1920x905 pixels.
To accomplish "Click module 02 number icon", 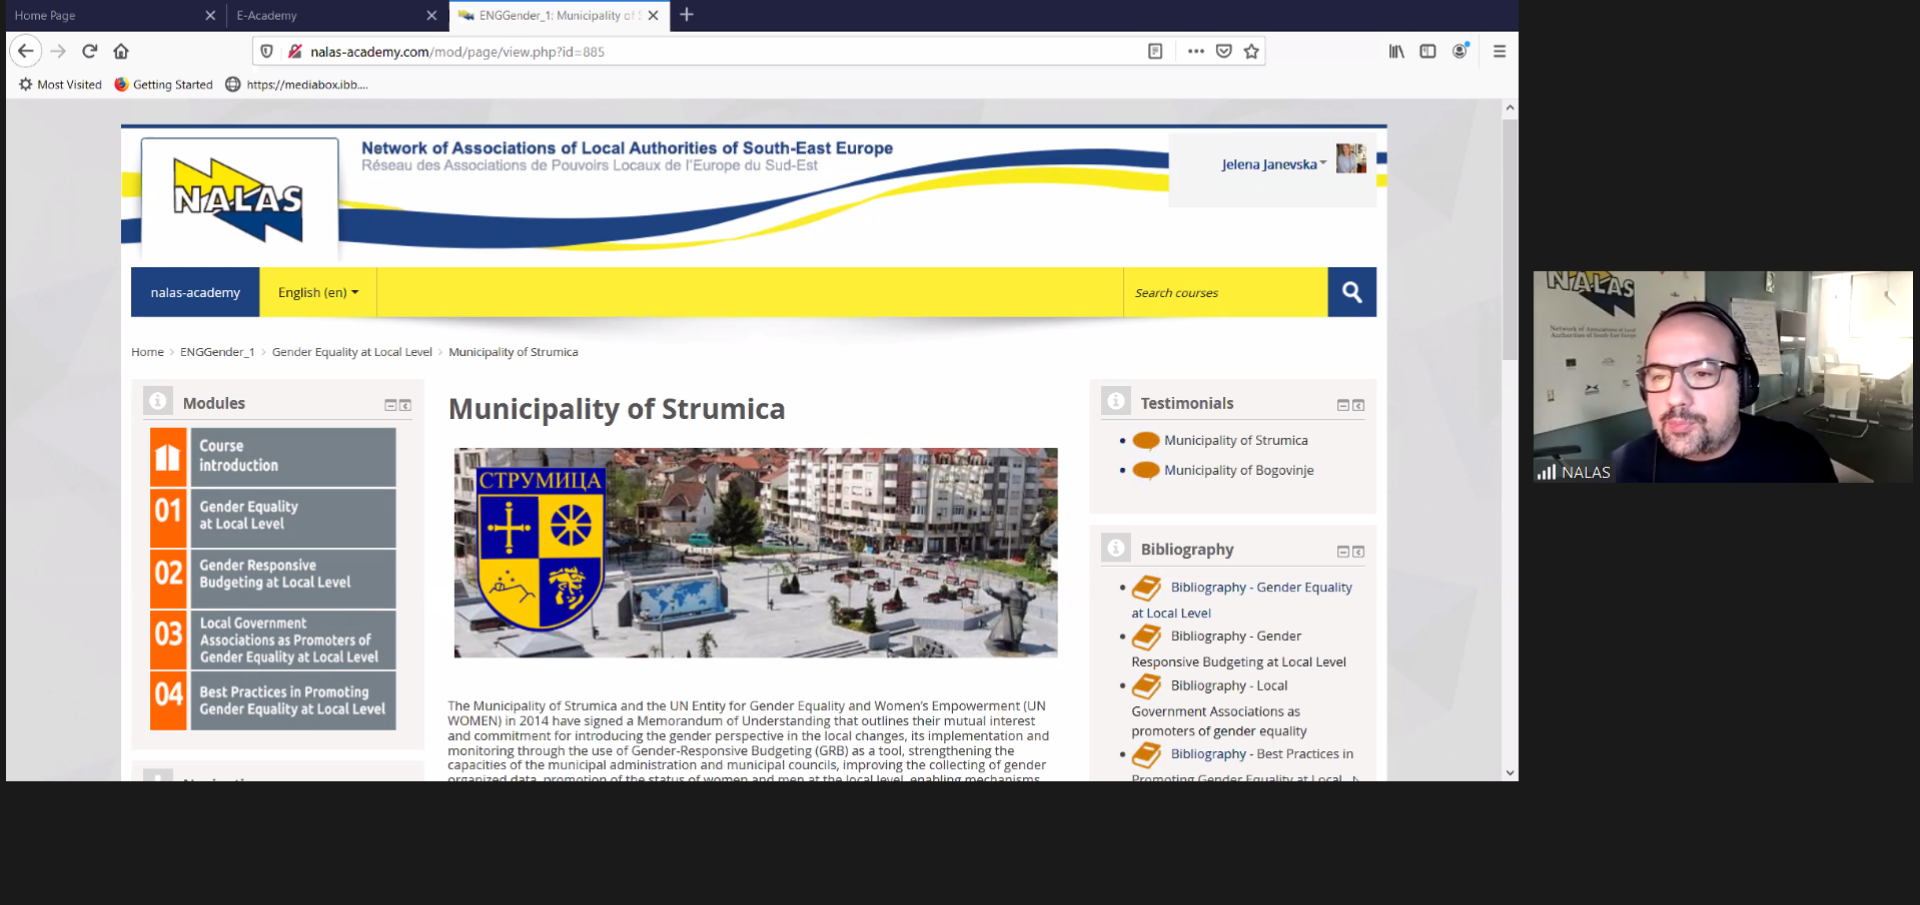I will point(169,578).
